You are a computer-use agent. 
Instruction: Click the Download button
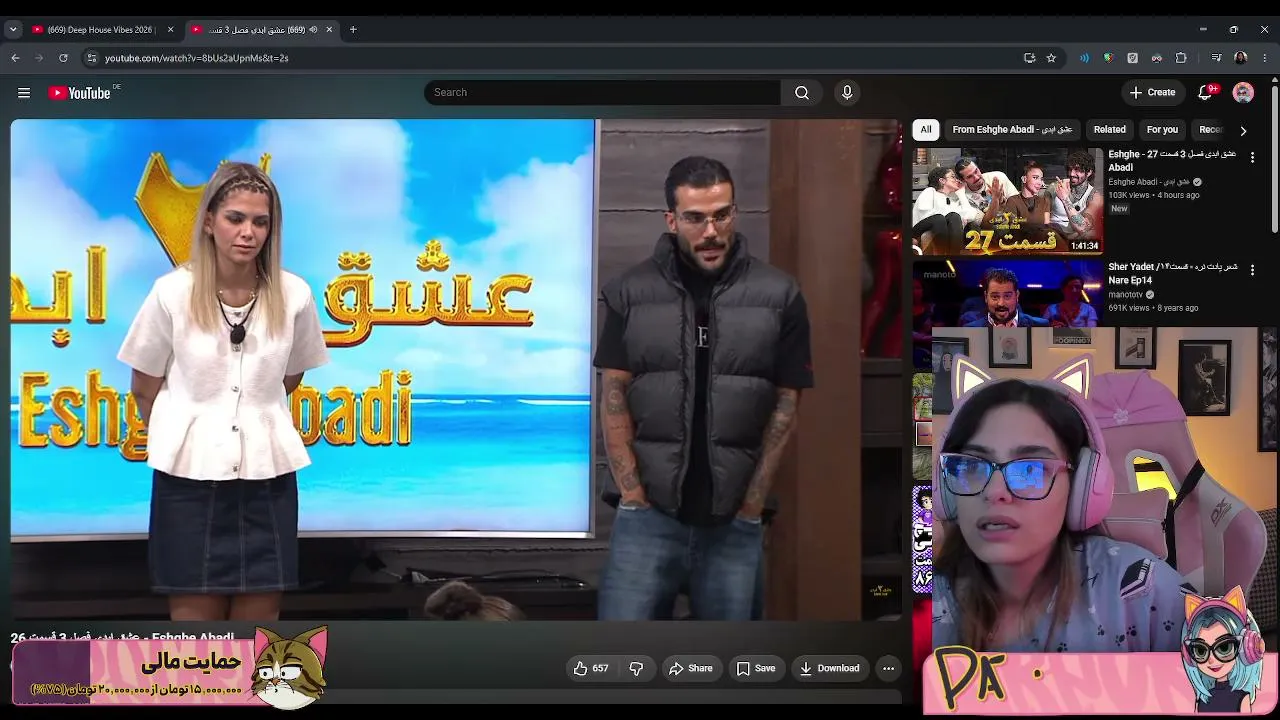pos(830,668)
